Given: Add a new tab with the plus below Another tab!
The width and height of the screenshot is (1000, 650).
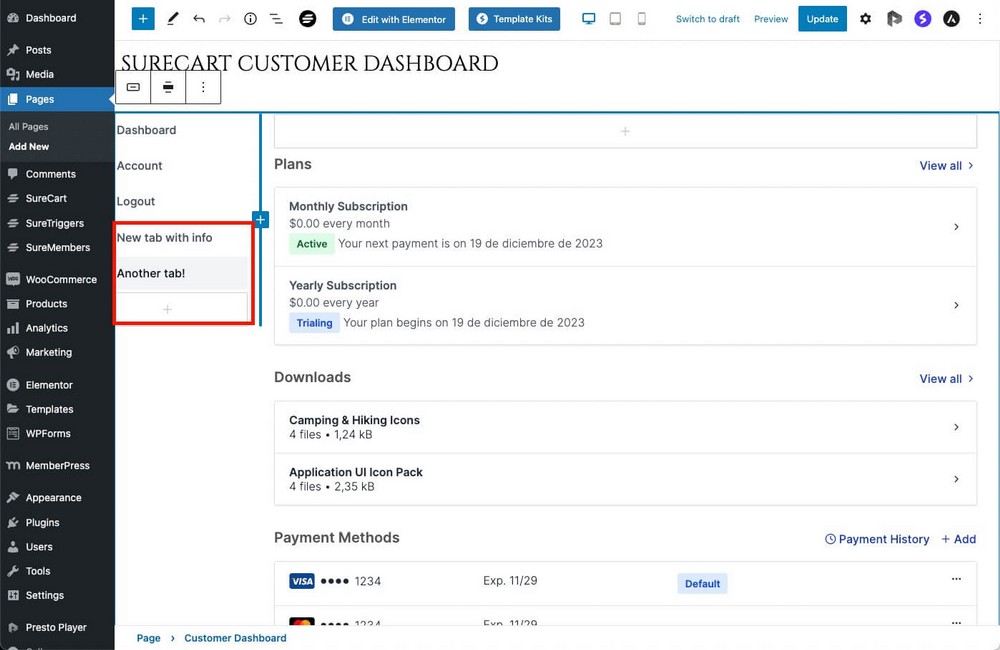Looking at the screenshot, I should tap(167, 309).
